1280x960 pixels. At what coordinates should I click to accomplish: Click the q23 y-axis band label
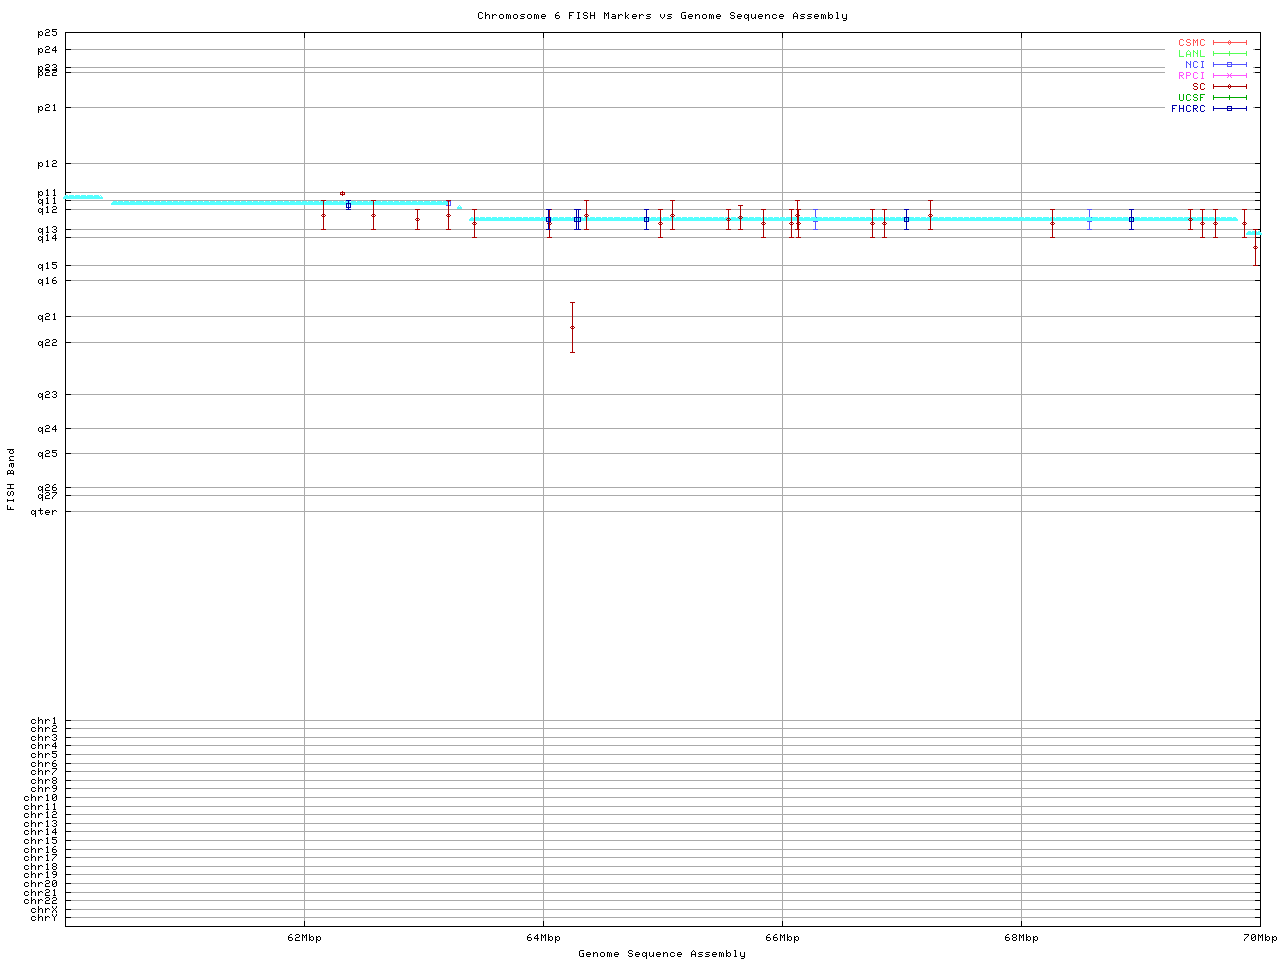click(47, 395)
